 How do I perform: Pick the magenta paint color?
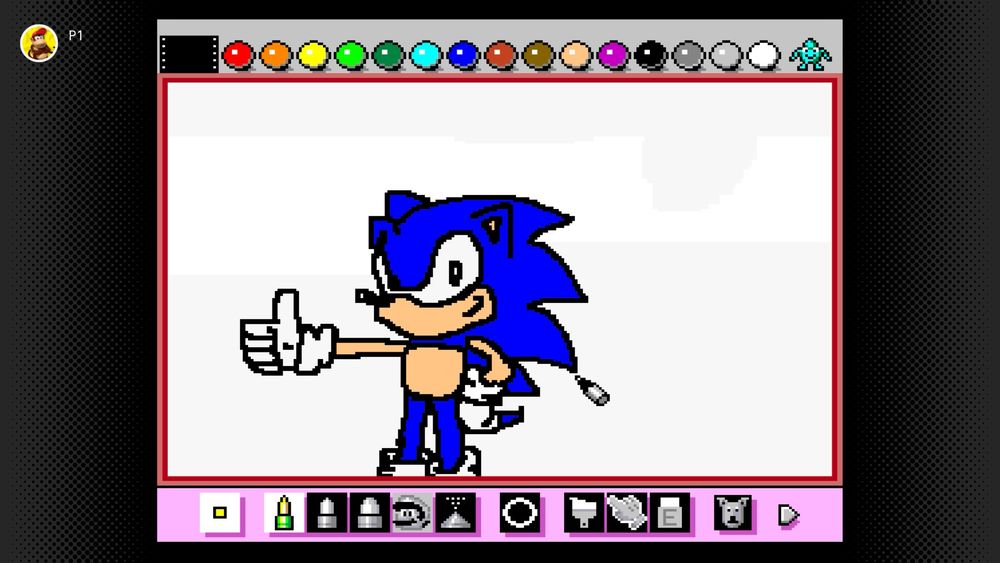point(613,55)
